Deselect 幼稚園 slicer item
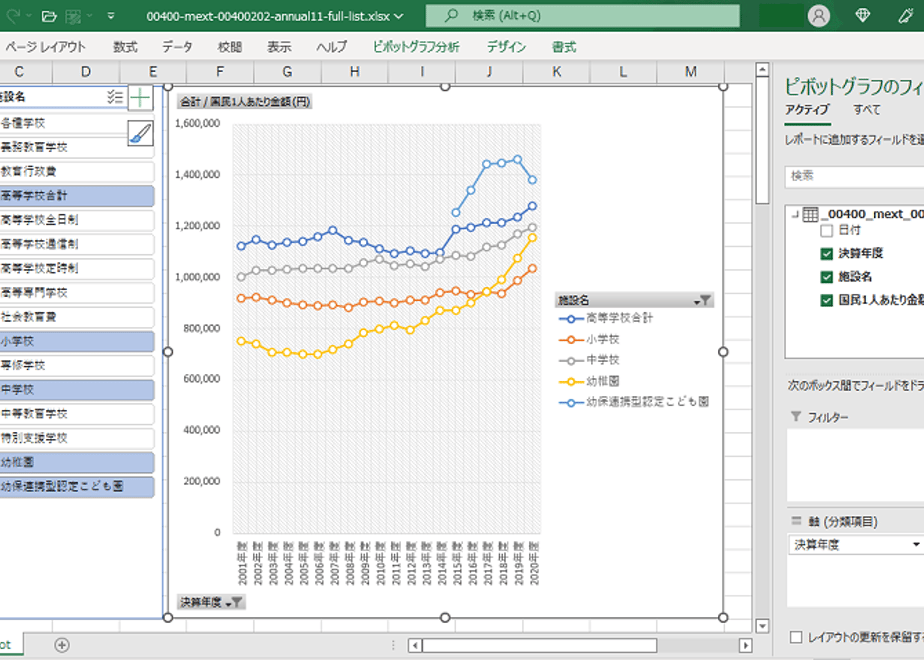 coord(77,462)
